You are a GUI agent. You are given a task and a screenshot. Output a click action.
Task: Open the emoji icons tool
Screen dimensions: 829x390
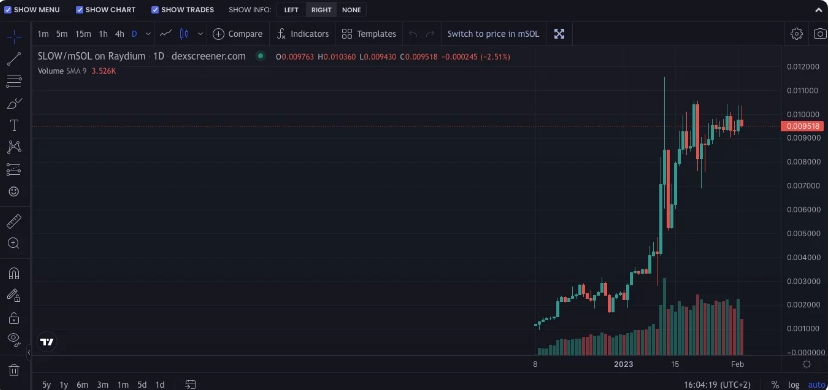14,191
